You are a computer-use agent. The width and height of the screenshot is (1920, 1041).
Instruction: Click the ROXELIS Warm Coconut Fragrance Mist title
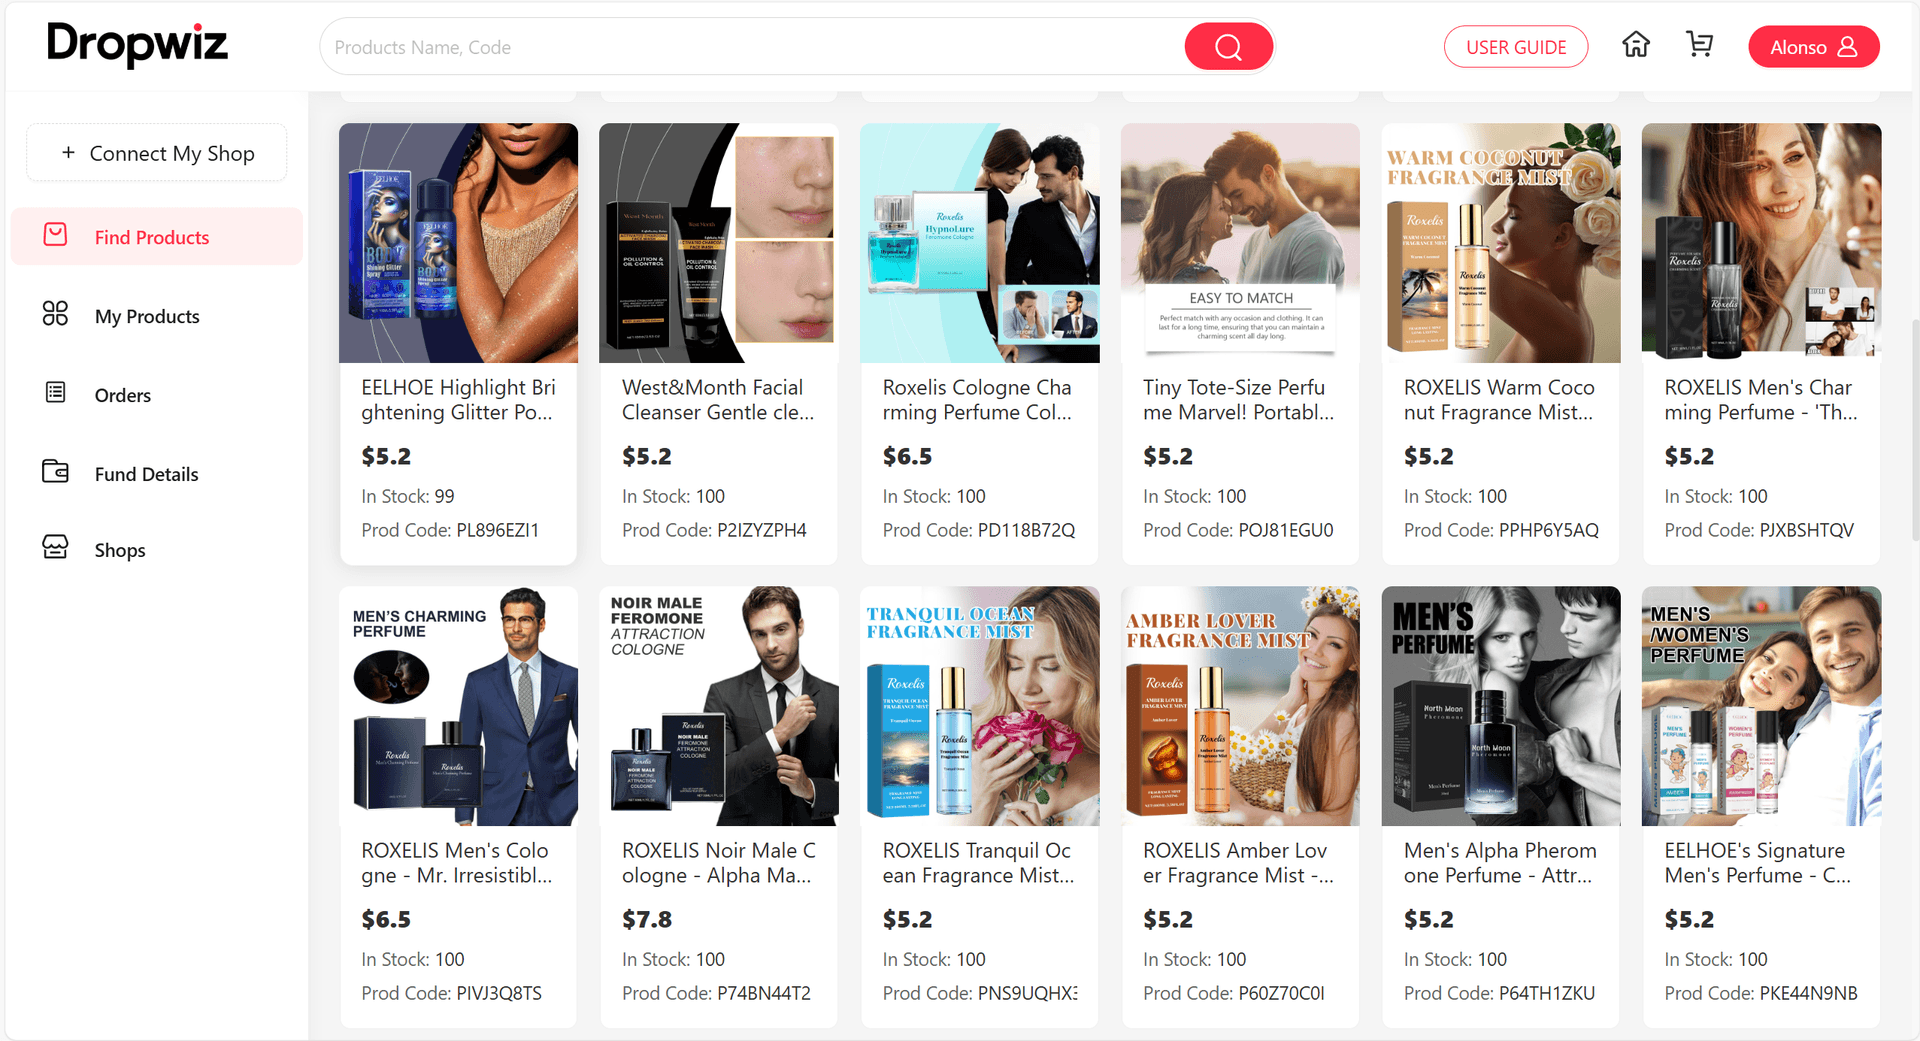[x=1499, y=400]
